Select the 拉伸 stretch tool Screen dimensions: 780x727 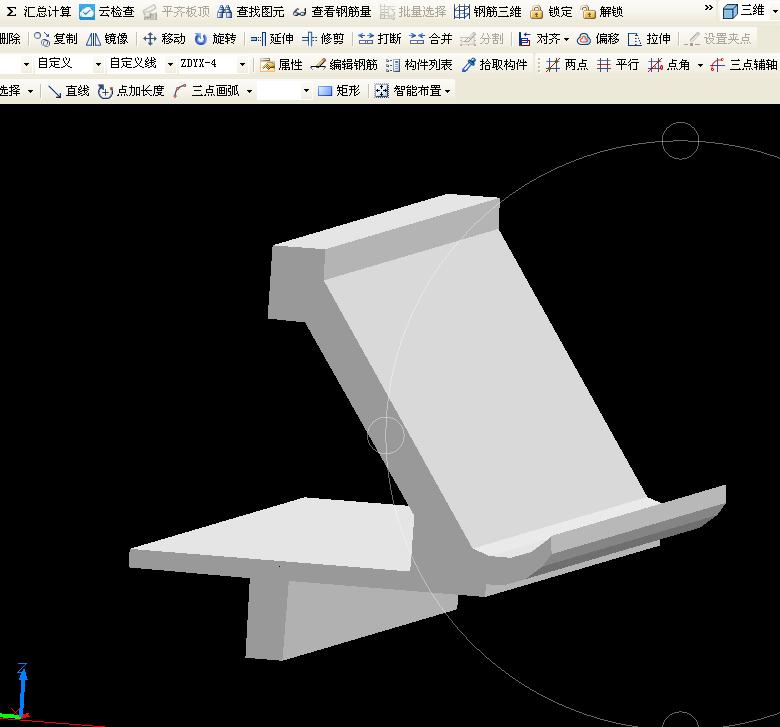tap(649, 38)
